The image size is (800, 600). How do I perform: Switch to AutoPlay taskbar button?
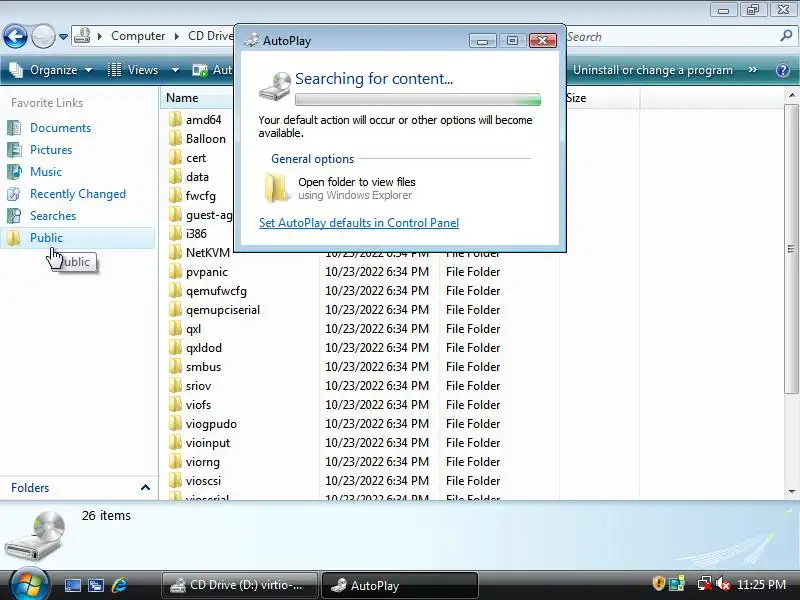pyautogui.click(x=399, y=585)
